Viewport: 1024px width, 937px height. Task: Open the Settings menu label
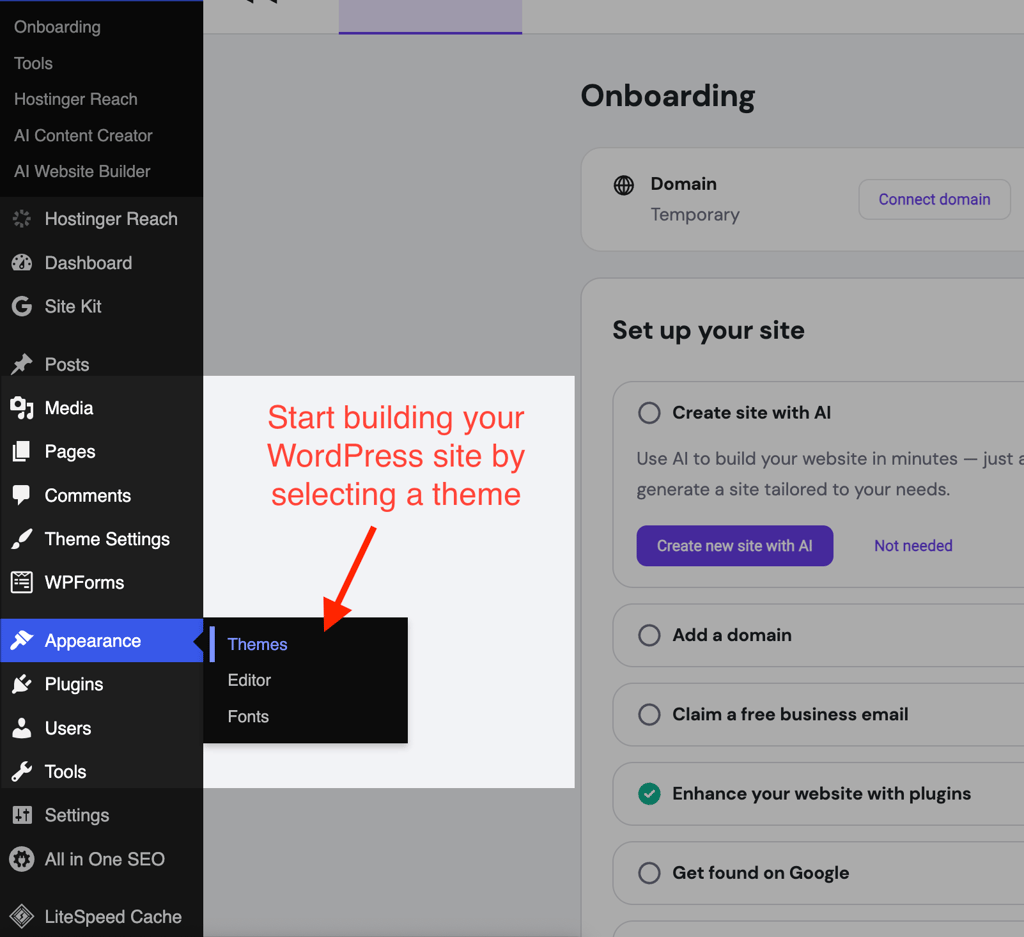point(76,816)
